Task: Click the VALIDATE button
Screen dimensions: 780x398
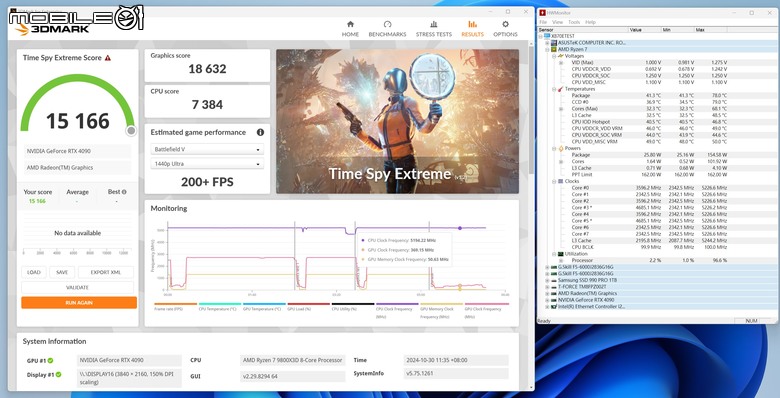Action: coord(78,287)
